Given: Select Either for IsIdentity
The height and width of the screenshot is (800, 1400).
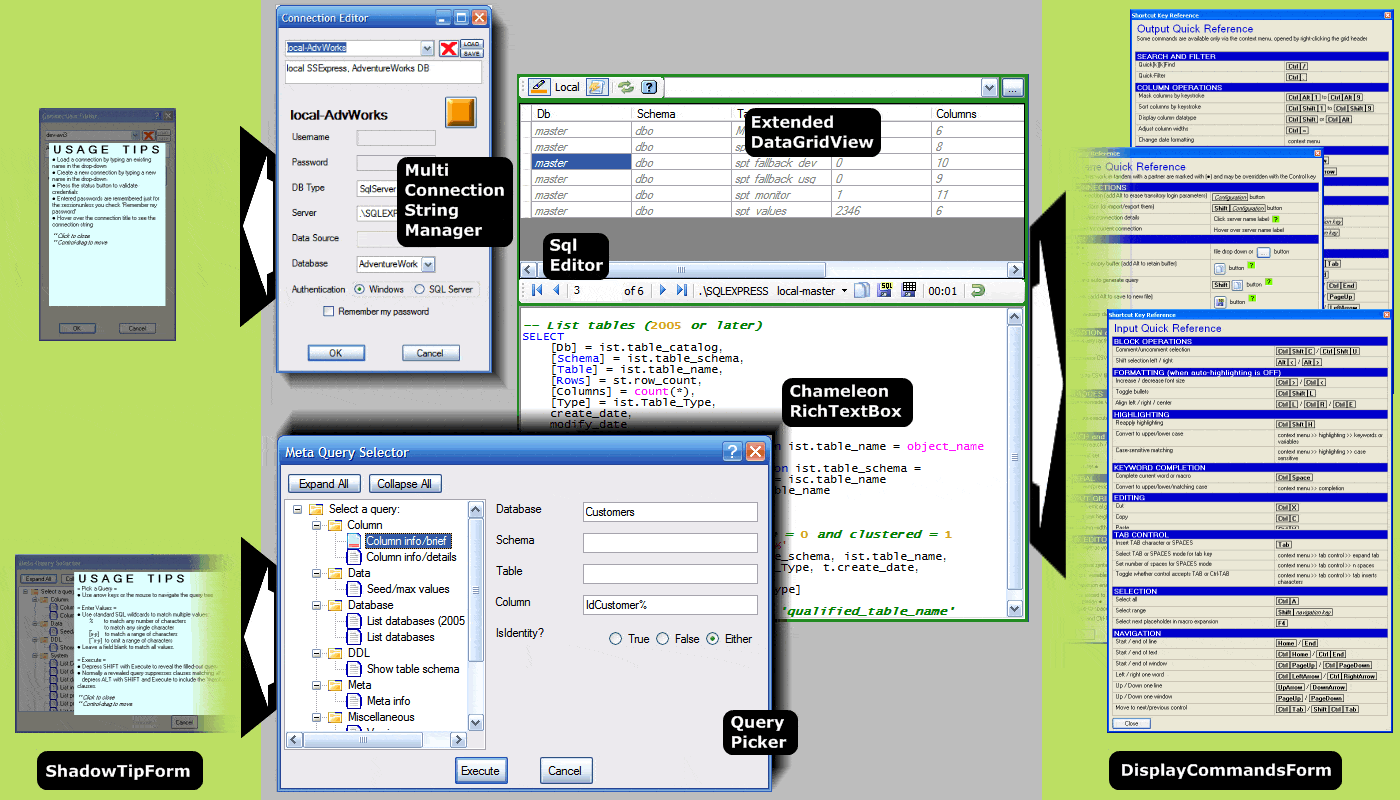Looking at the screenshot, I should click(x=713, y=639).
